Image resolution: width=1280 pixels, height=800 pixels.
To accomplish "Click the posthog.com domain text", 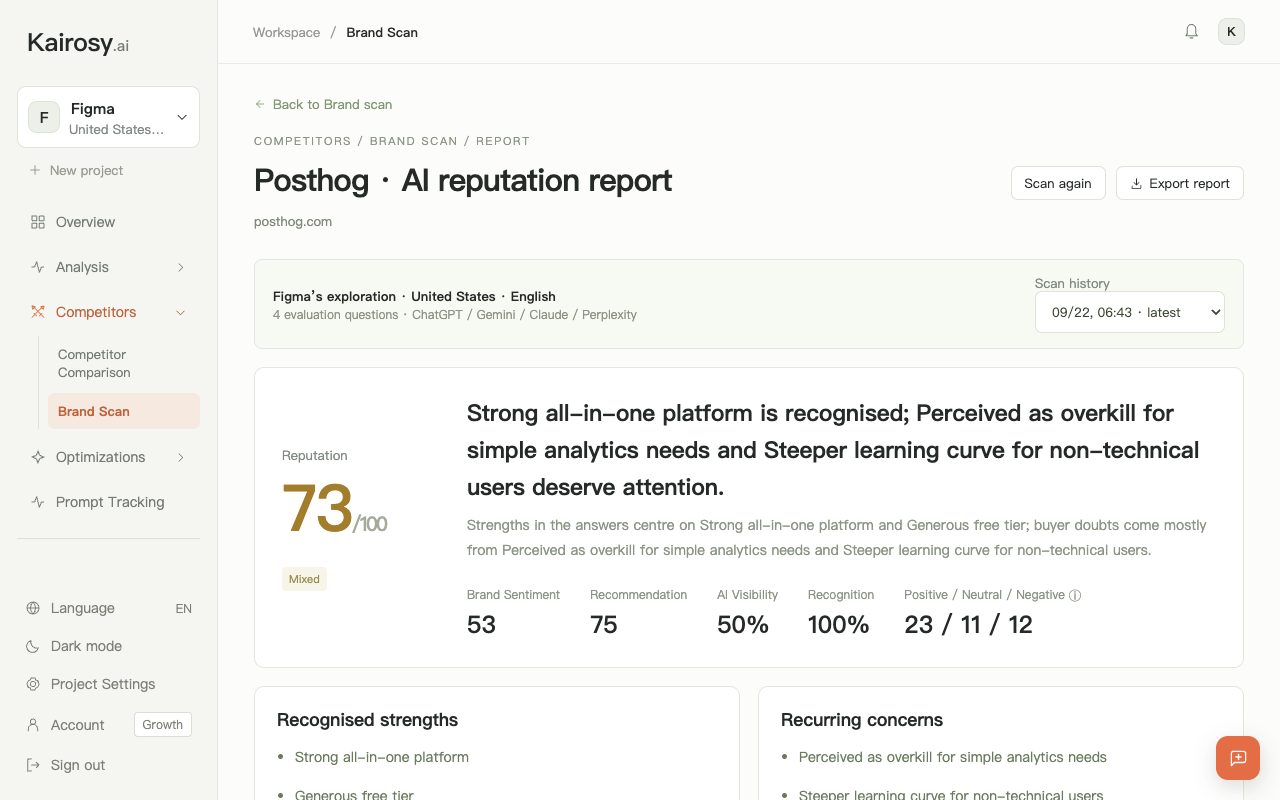I will click(293, 222).
